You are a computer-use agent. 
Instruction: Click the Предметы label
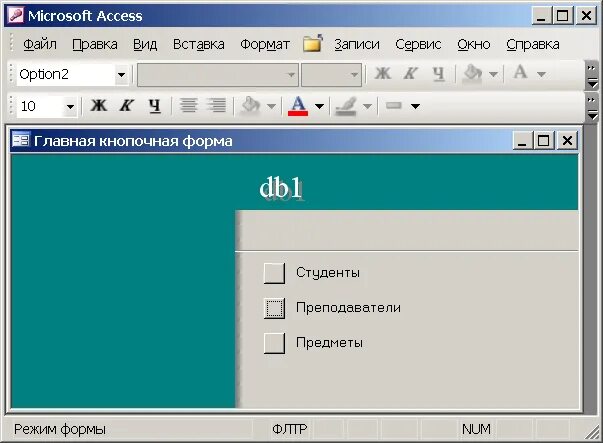[329, 343]
